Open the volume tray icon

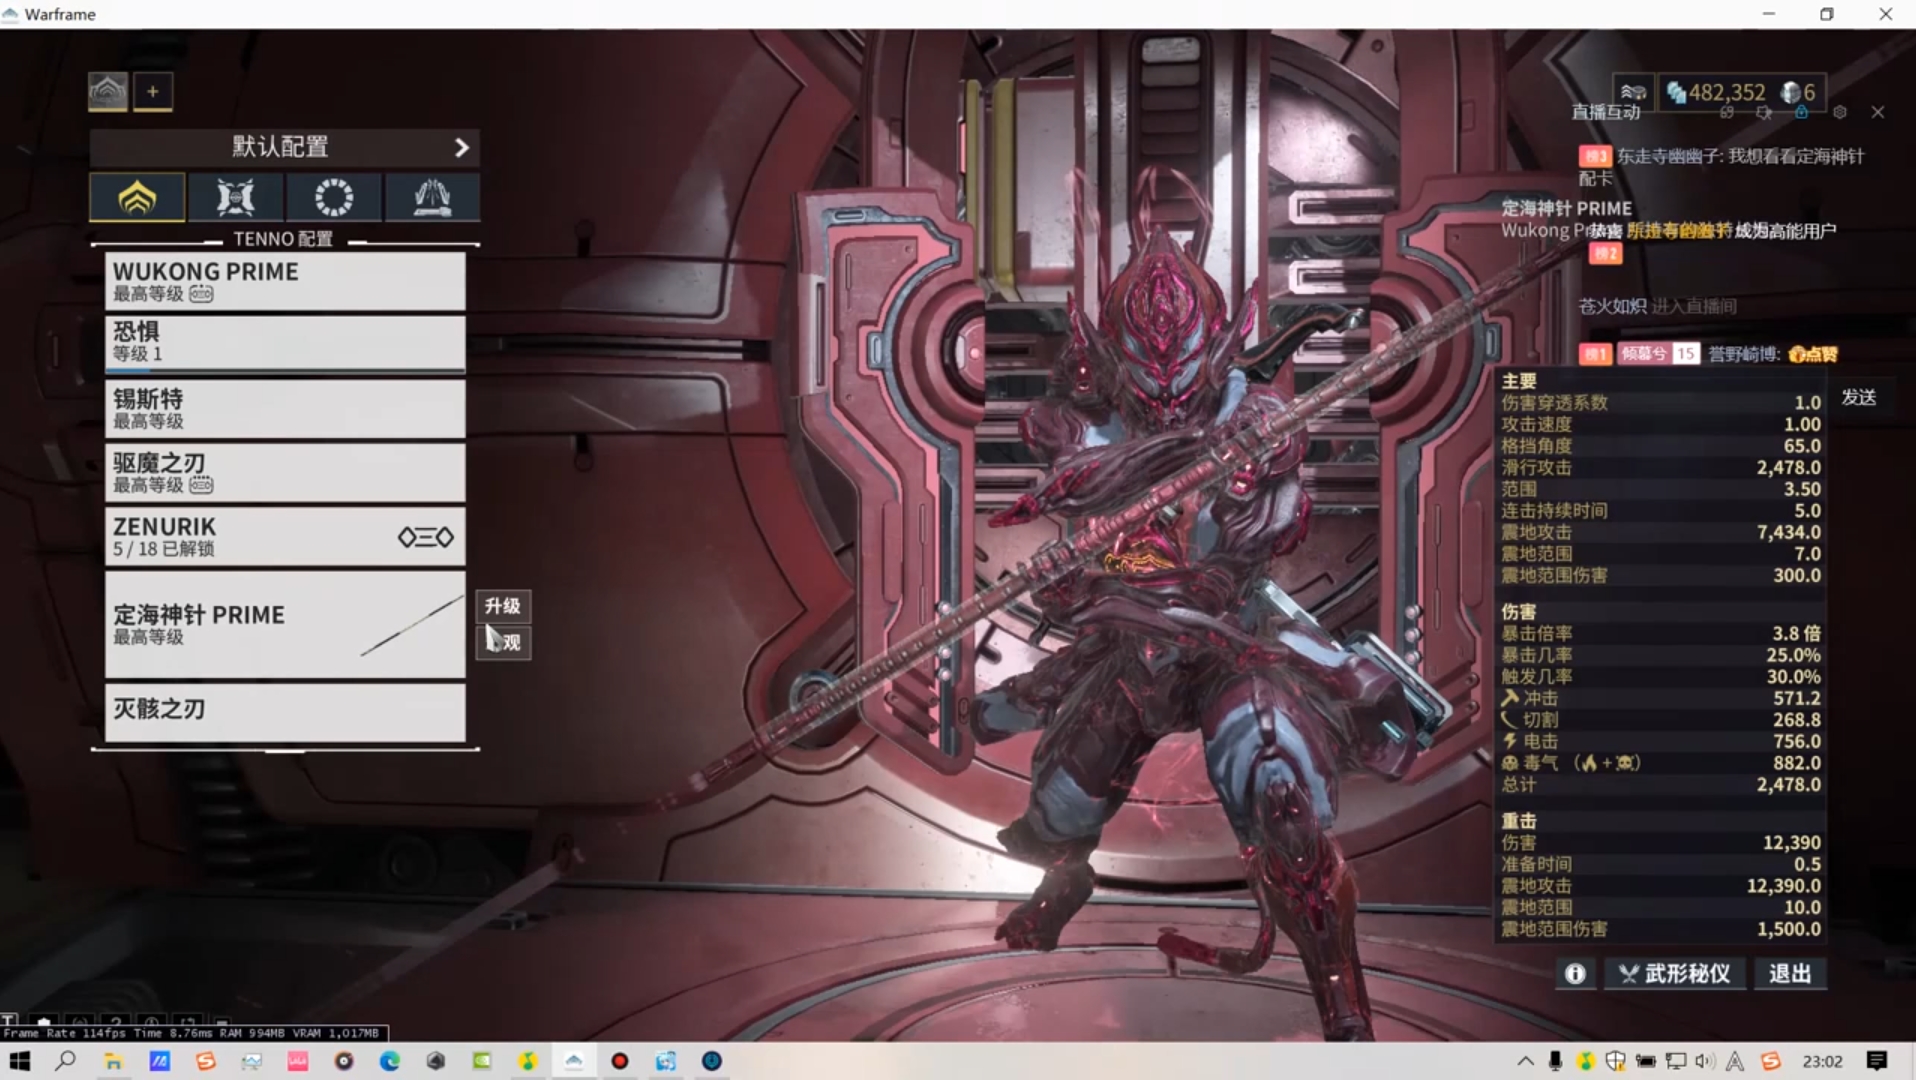(x=1705, y=1061)
